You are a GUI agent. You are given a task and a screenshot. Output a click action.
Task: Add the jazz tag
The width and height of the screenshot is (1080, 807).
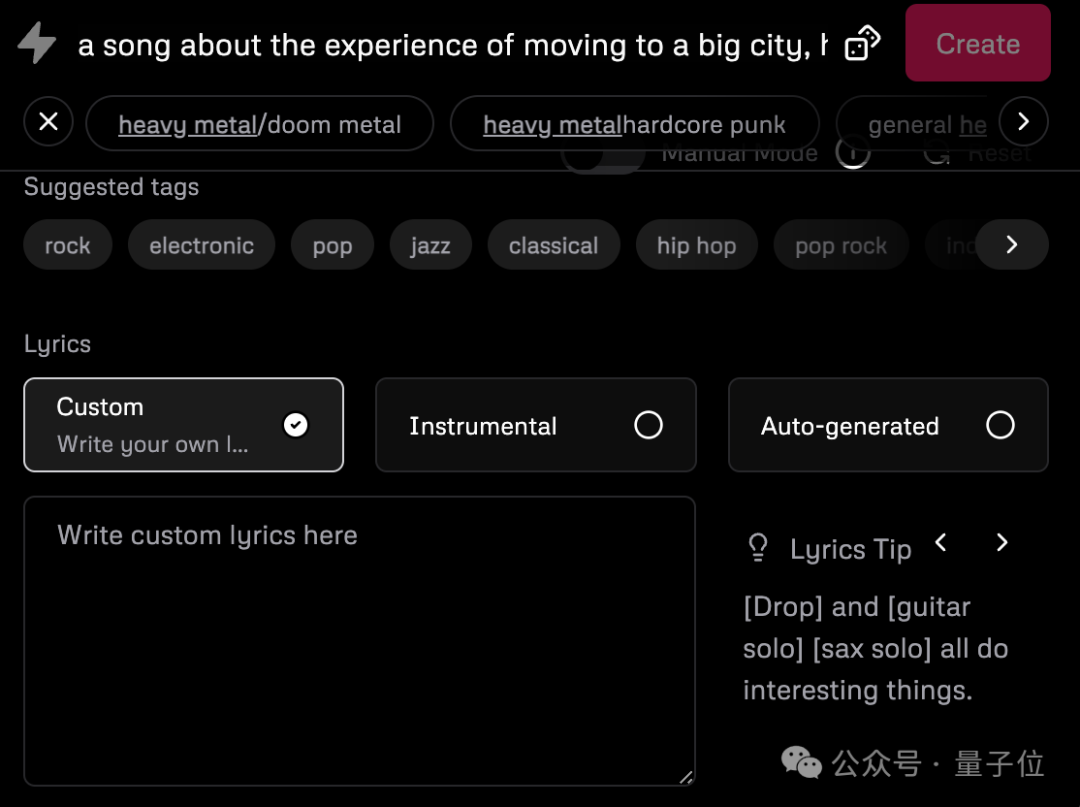click(x=430, y=245)
